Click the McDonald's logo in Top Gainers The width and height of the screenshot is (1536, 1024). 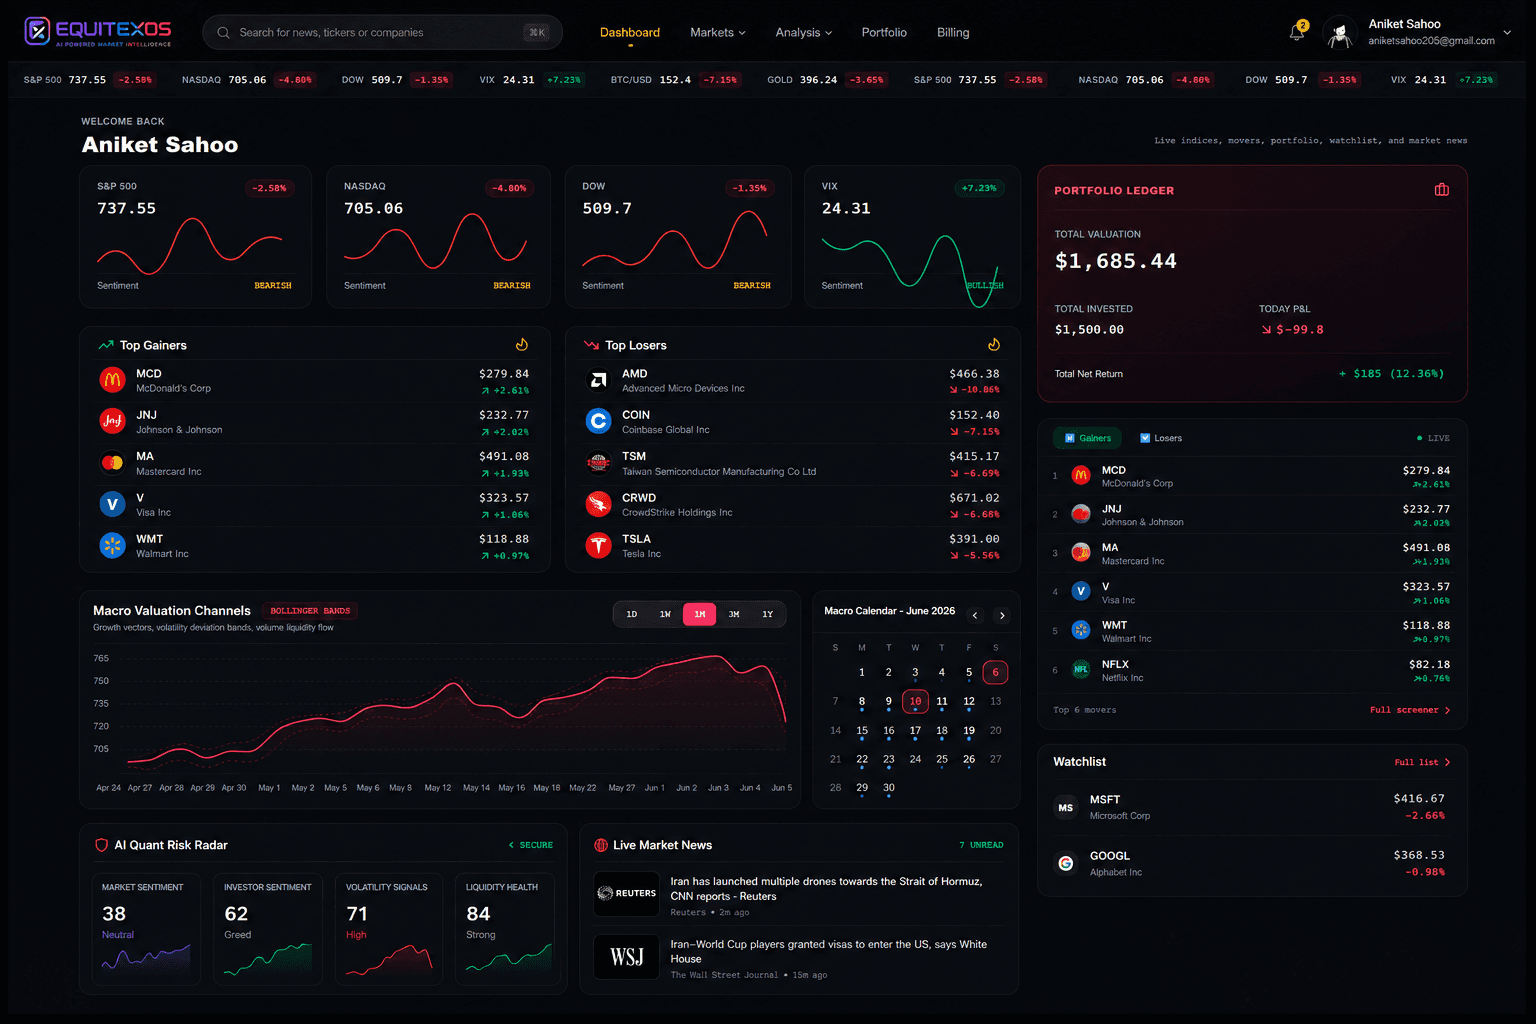pyautogui.click(x=112, y=380)
